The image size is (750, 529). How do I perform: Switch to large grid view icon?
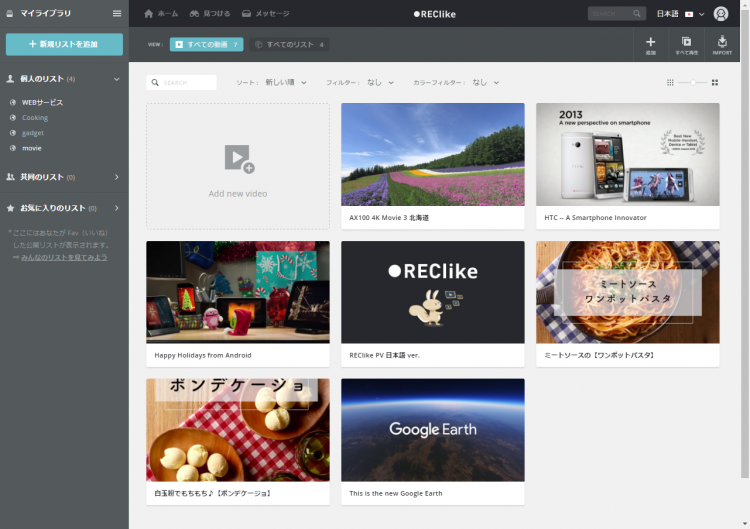point(715,83)
